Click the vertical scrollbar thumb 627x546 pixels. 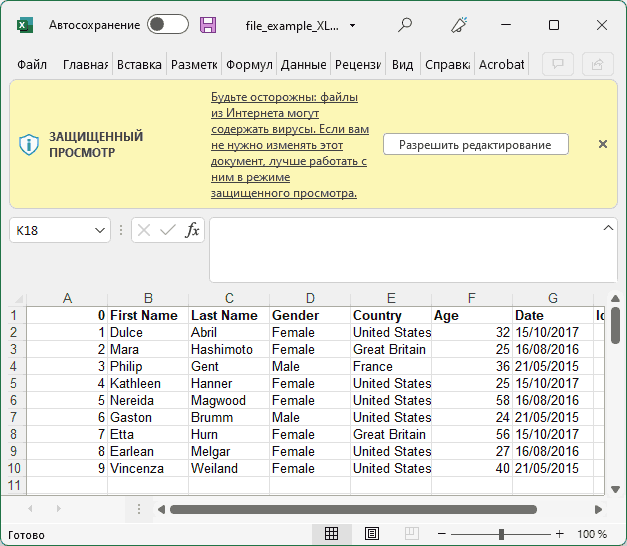pyautogui.click(x=615, y=325)
